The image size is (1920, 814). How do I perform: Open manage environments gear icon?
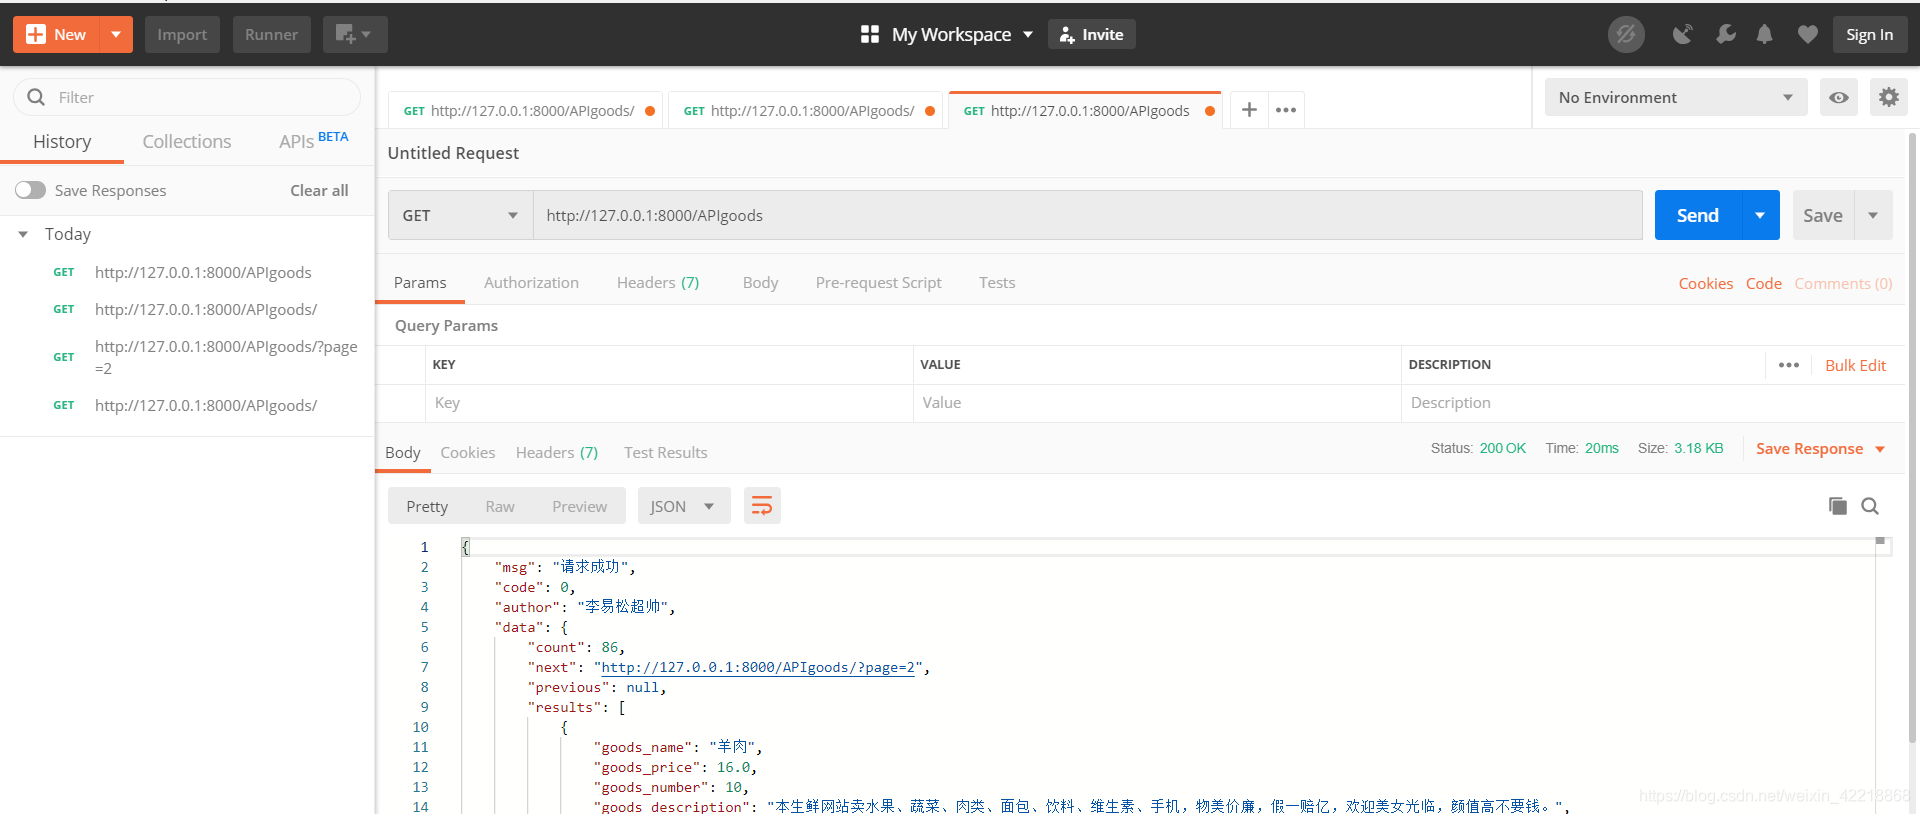(1889, 97)
